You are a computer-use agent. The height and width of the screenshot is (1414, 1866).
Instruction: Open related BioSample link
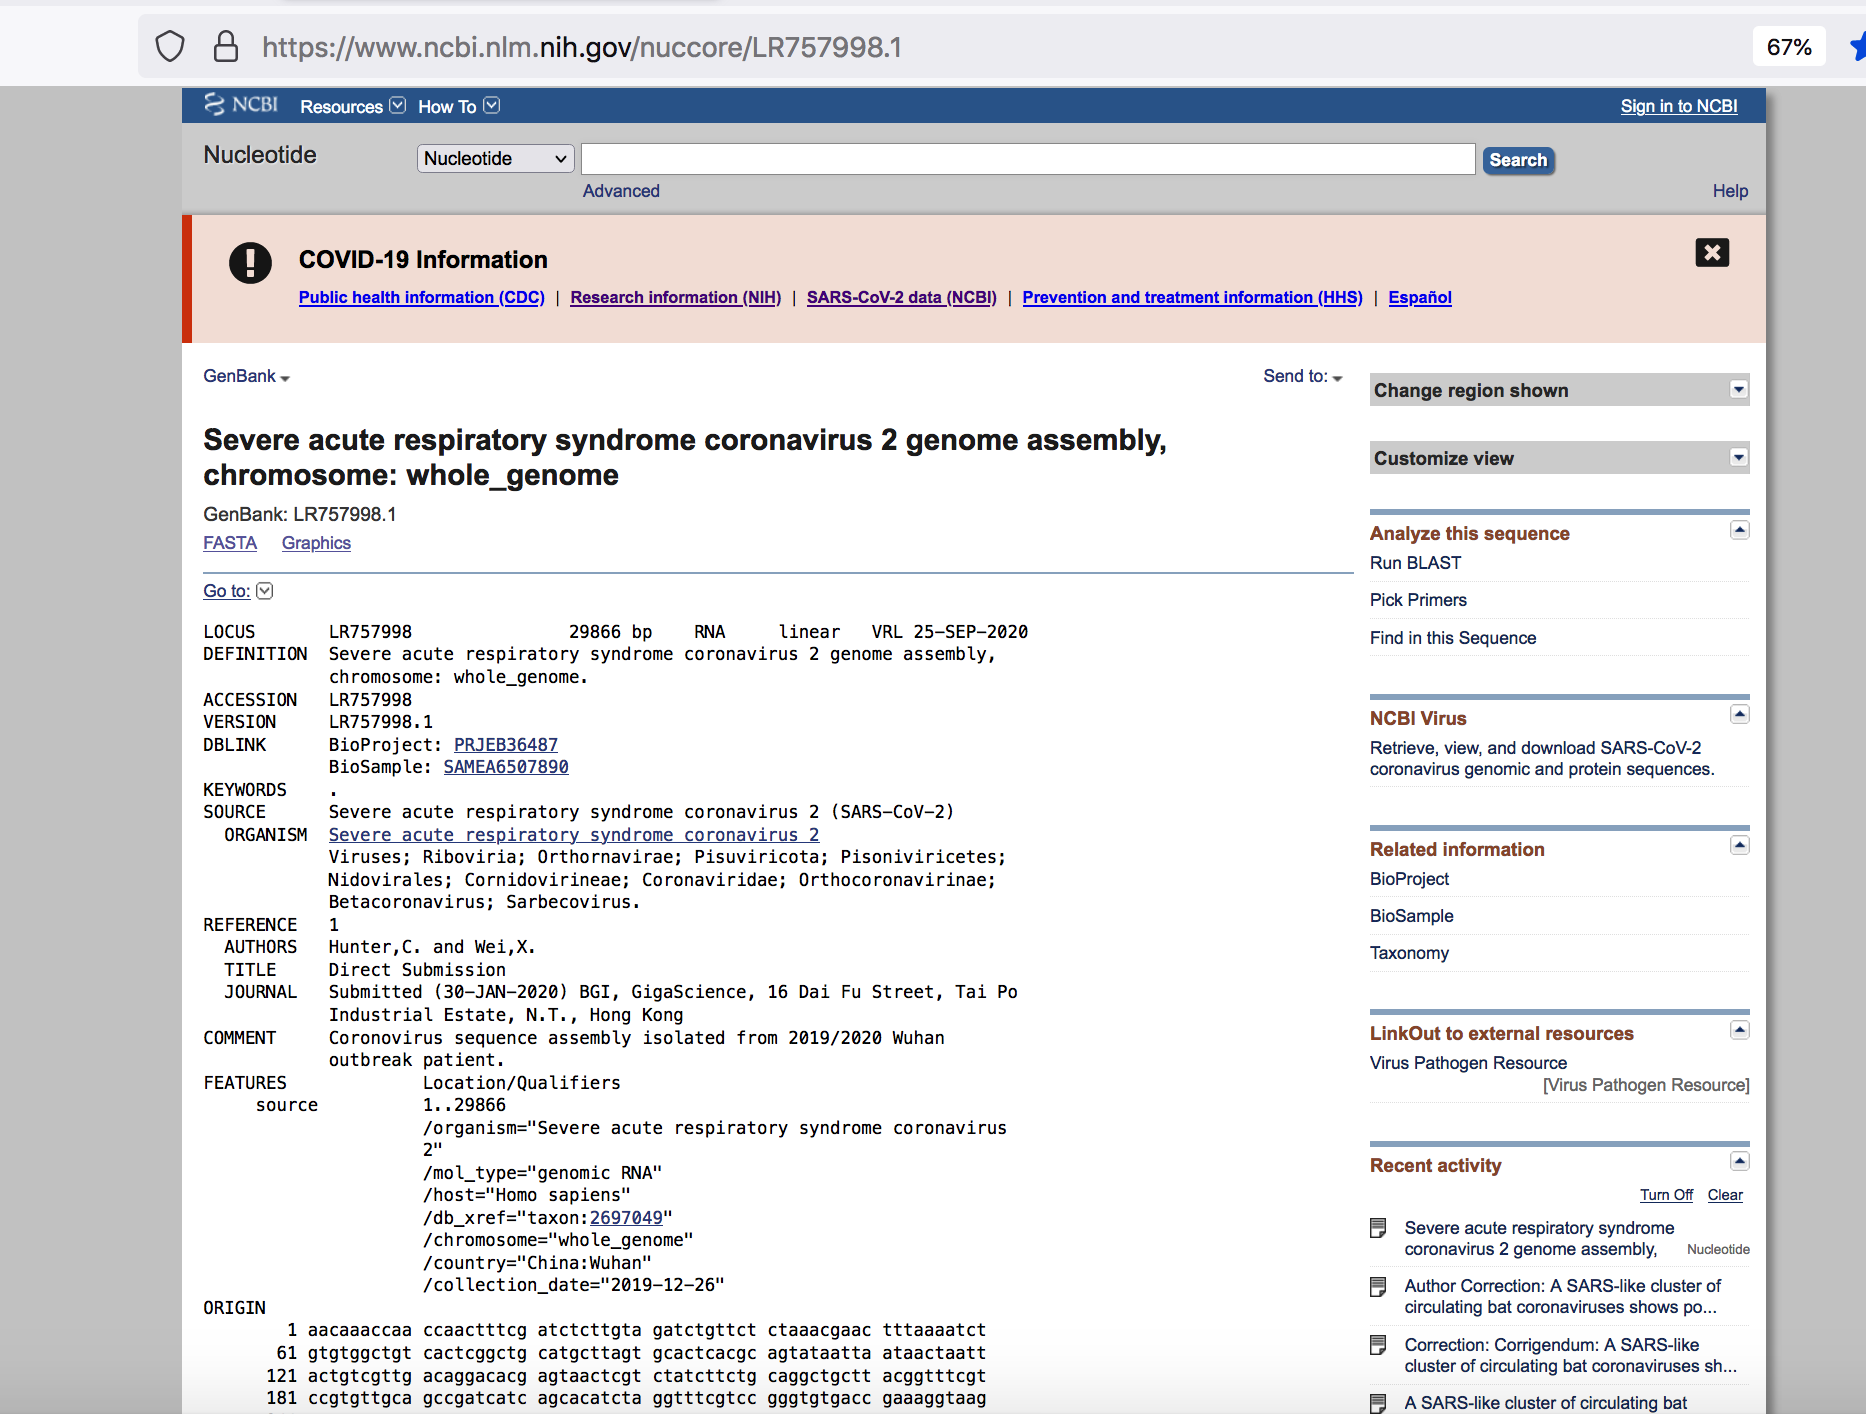pos(1411,916)
